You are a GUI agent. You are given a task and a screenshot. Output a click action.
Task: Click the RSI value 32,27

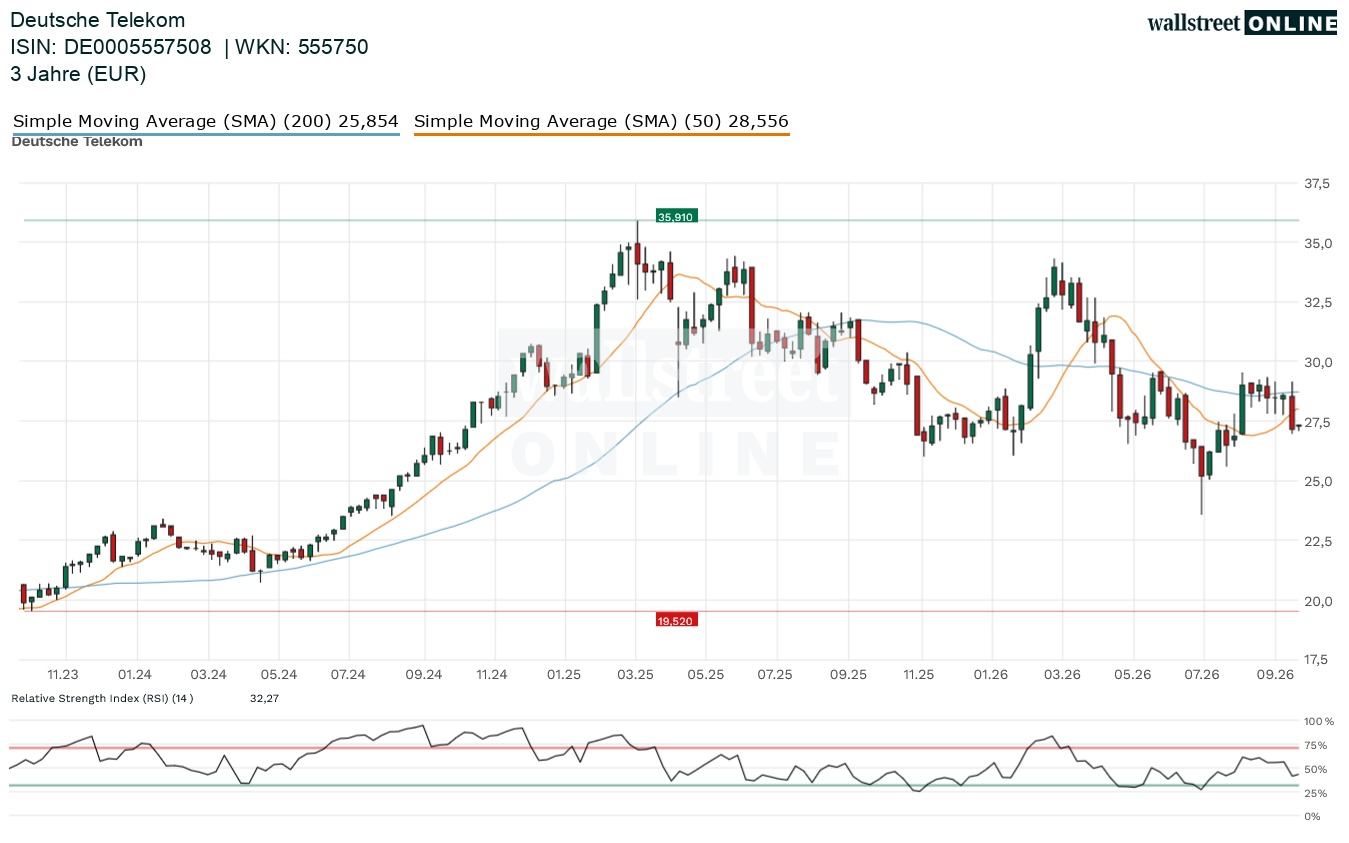click(264, 698)
